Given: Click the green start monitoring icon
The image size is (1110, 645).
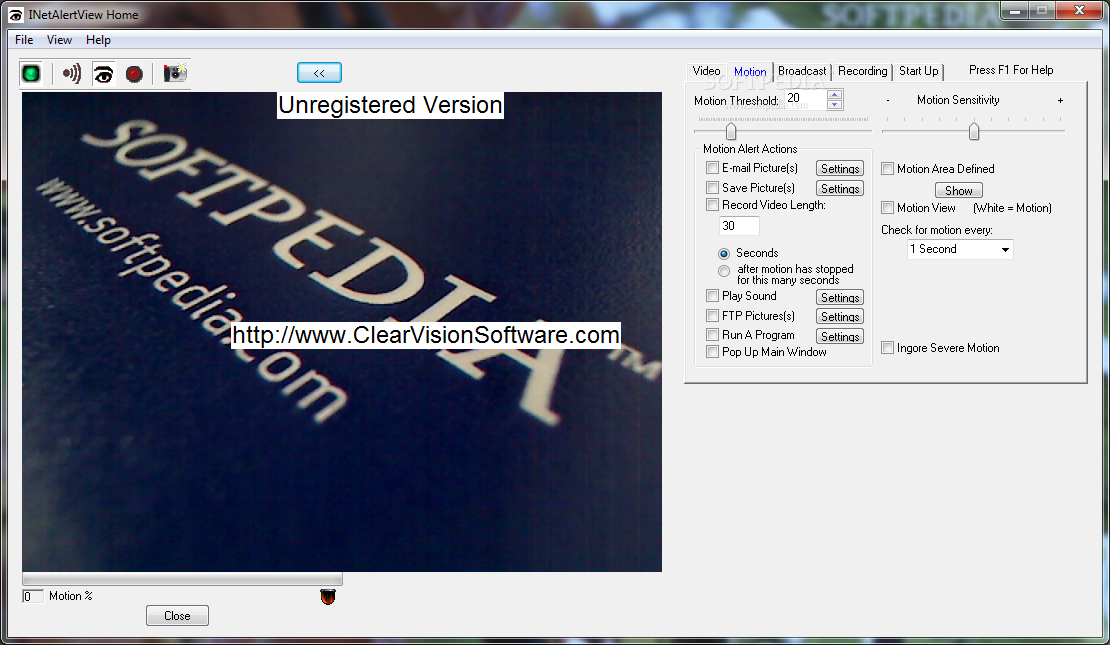Looking at the screenshot, I should pos(31,74).
